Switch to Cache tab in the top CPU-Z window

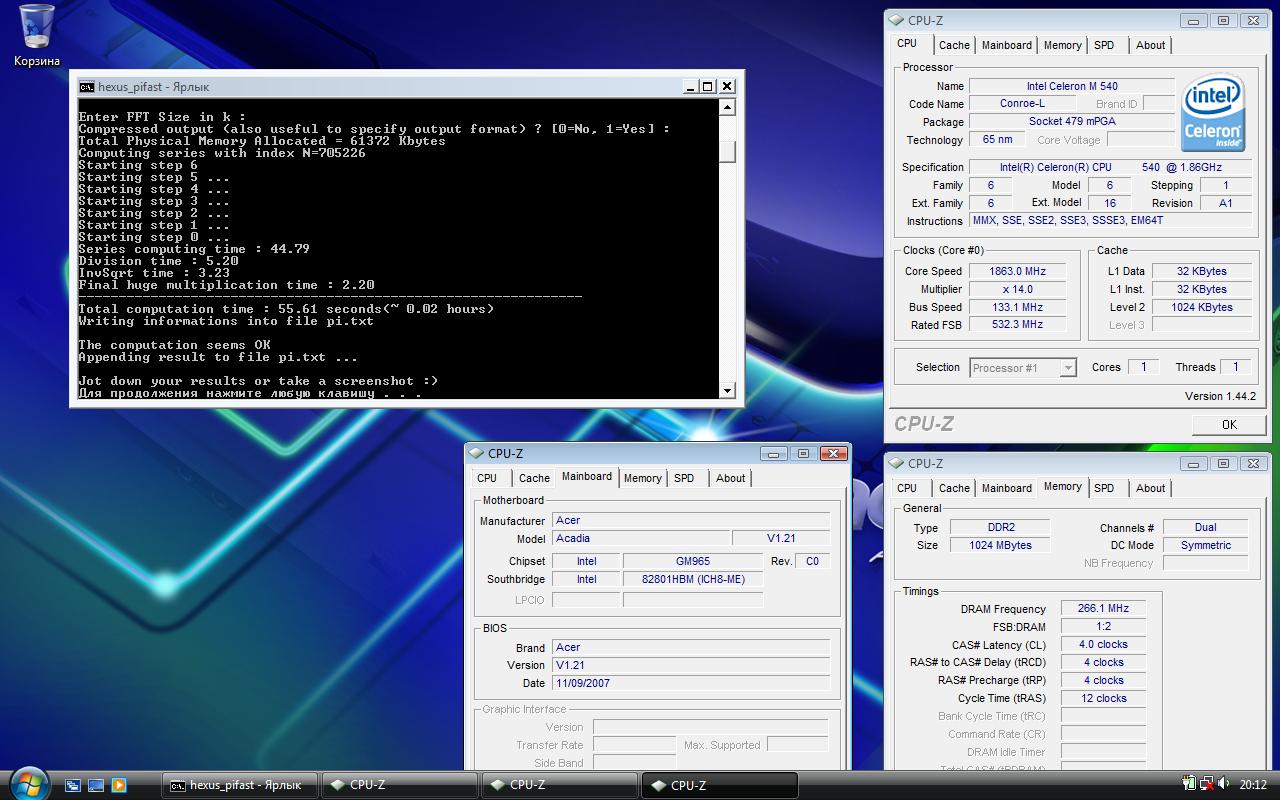954,45
